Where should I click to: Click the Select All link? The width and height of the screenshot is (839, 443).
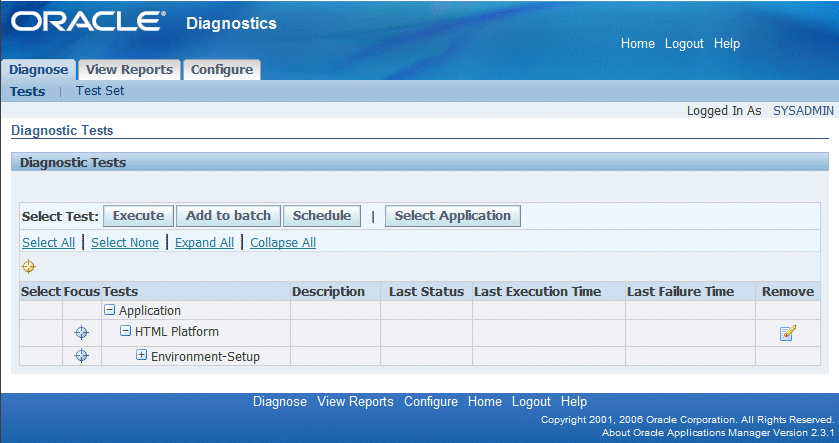click(49, 242)
